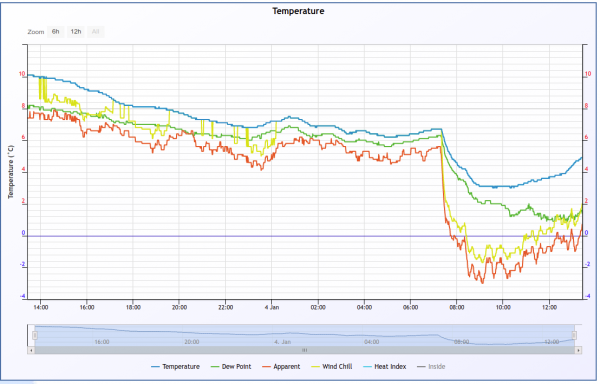Viewport: 600px width, 384px height.
Task: Click the right axis 0 label
Action: [x=586, y=233]
